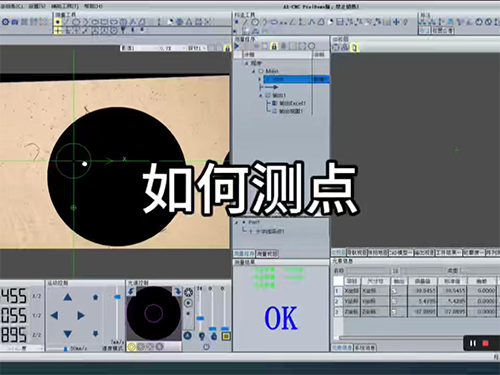The height and width of the screenshot is (375, 500).
Task: Move the stage down with down arrow
Action: pyautogui.click(x=68, y=334)
